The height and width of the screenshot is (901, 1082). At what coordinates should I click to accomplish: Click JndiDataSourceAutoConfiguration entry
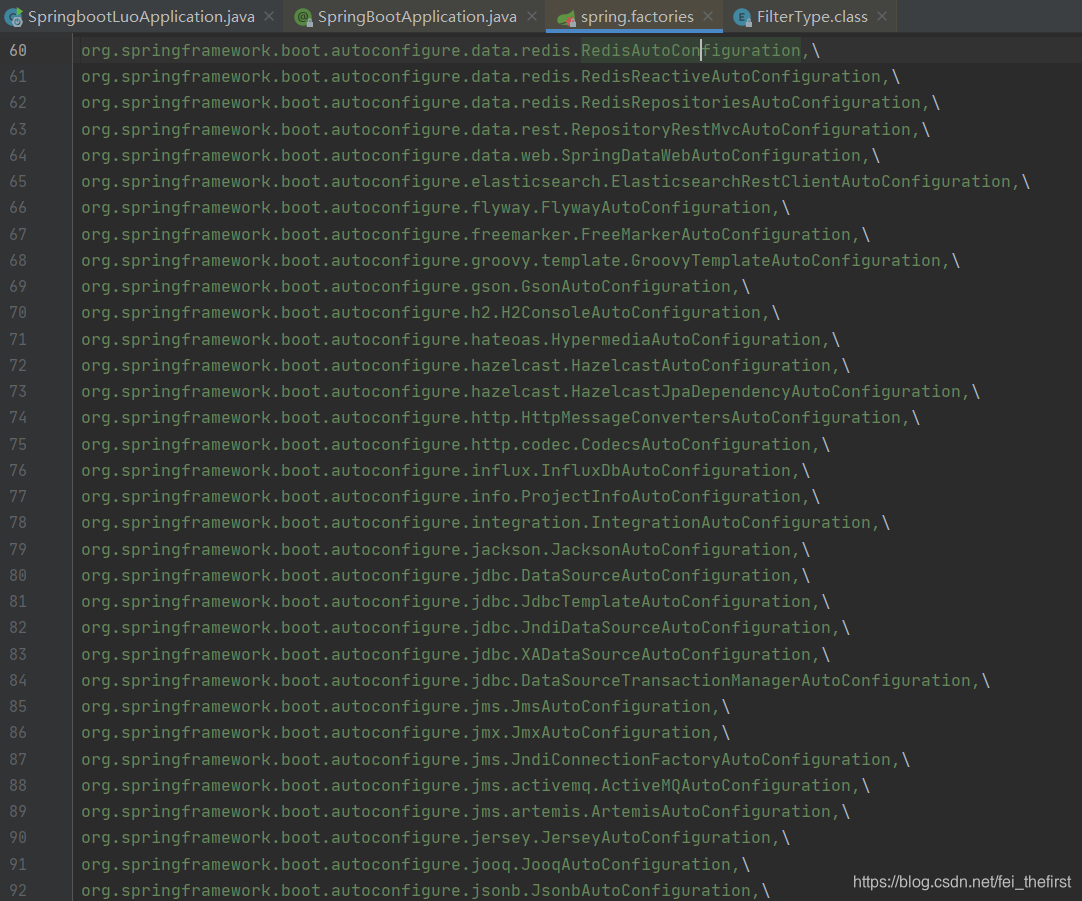point(676,628)
